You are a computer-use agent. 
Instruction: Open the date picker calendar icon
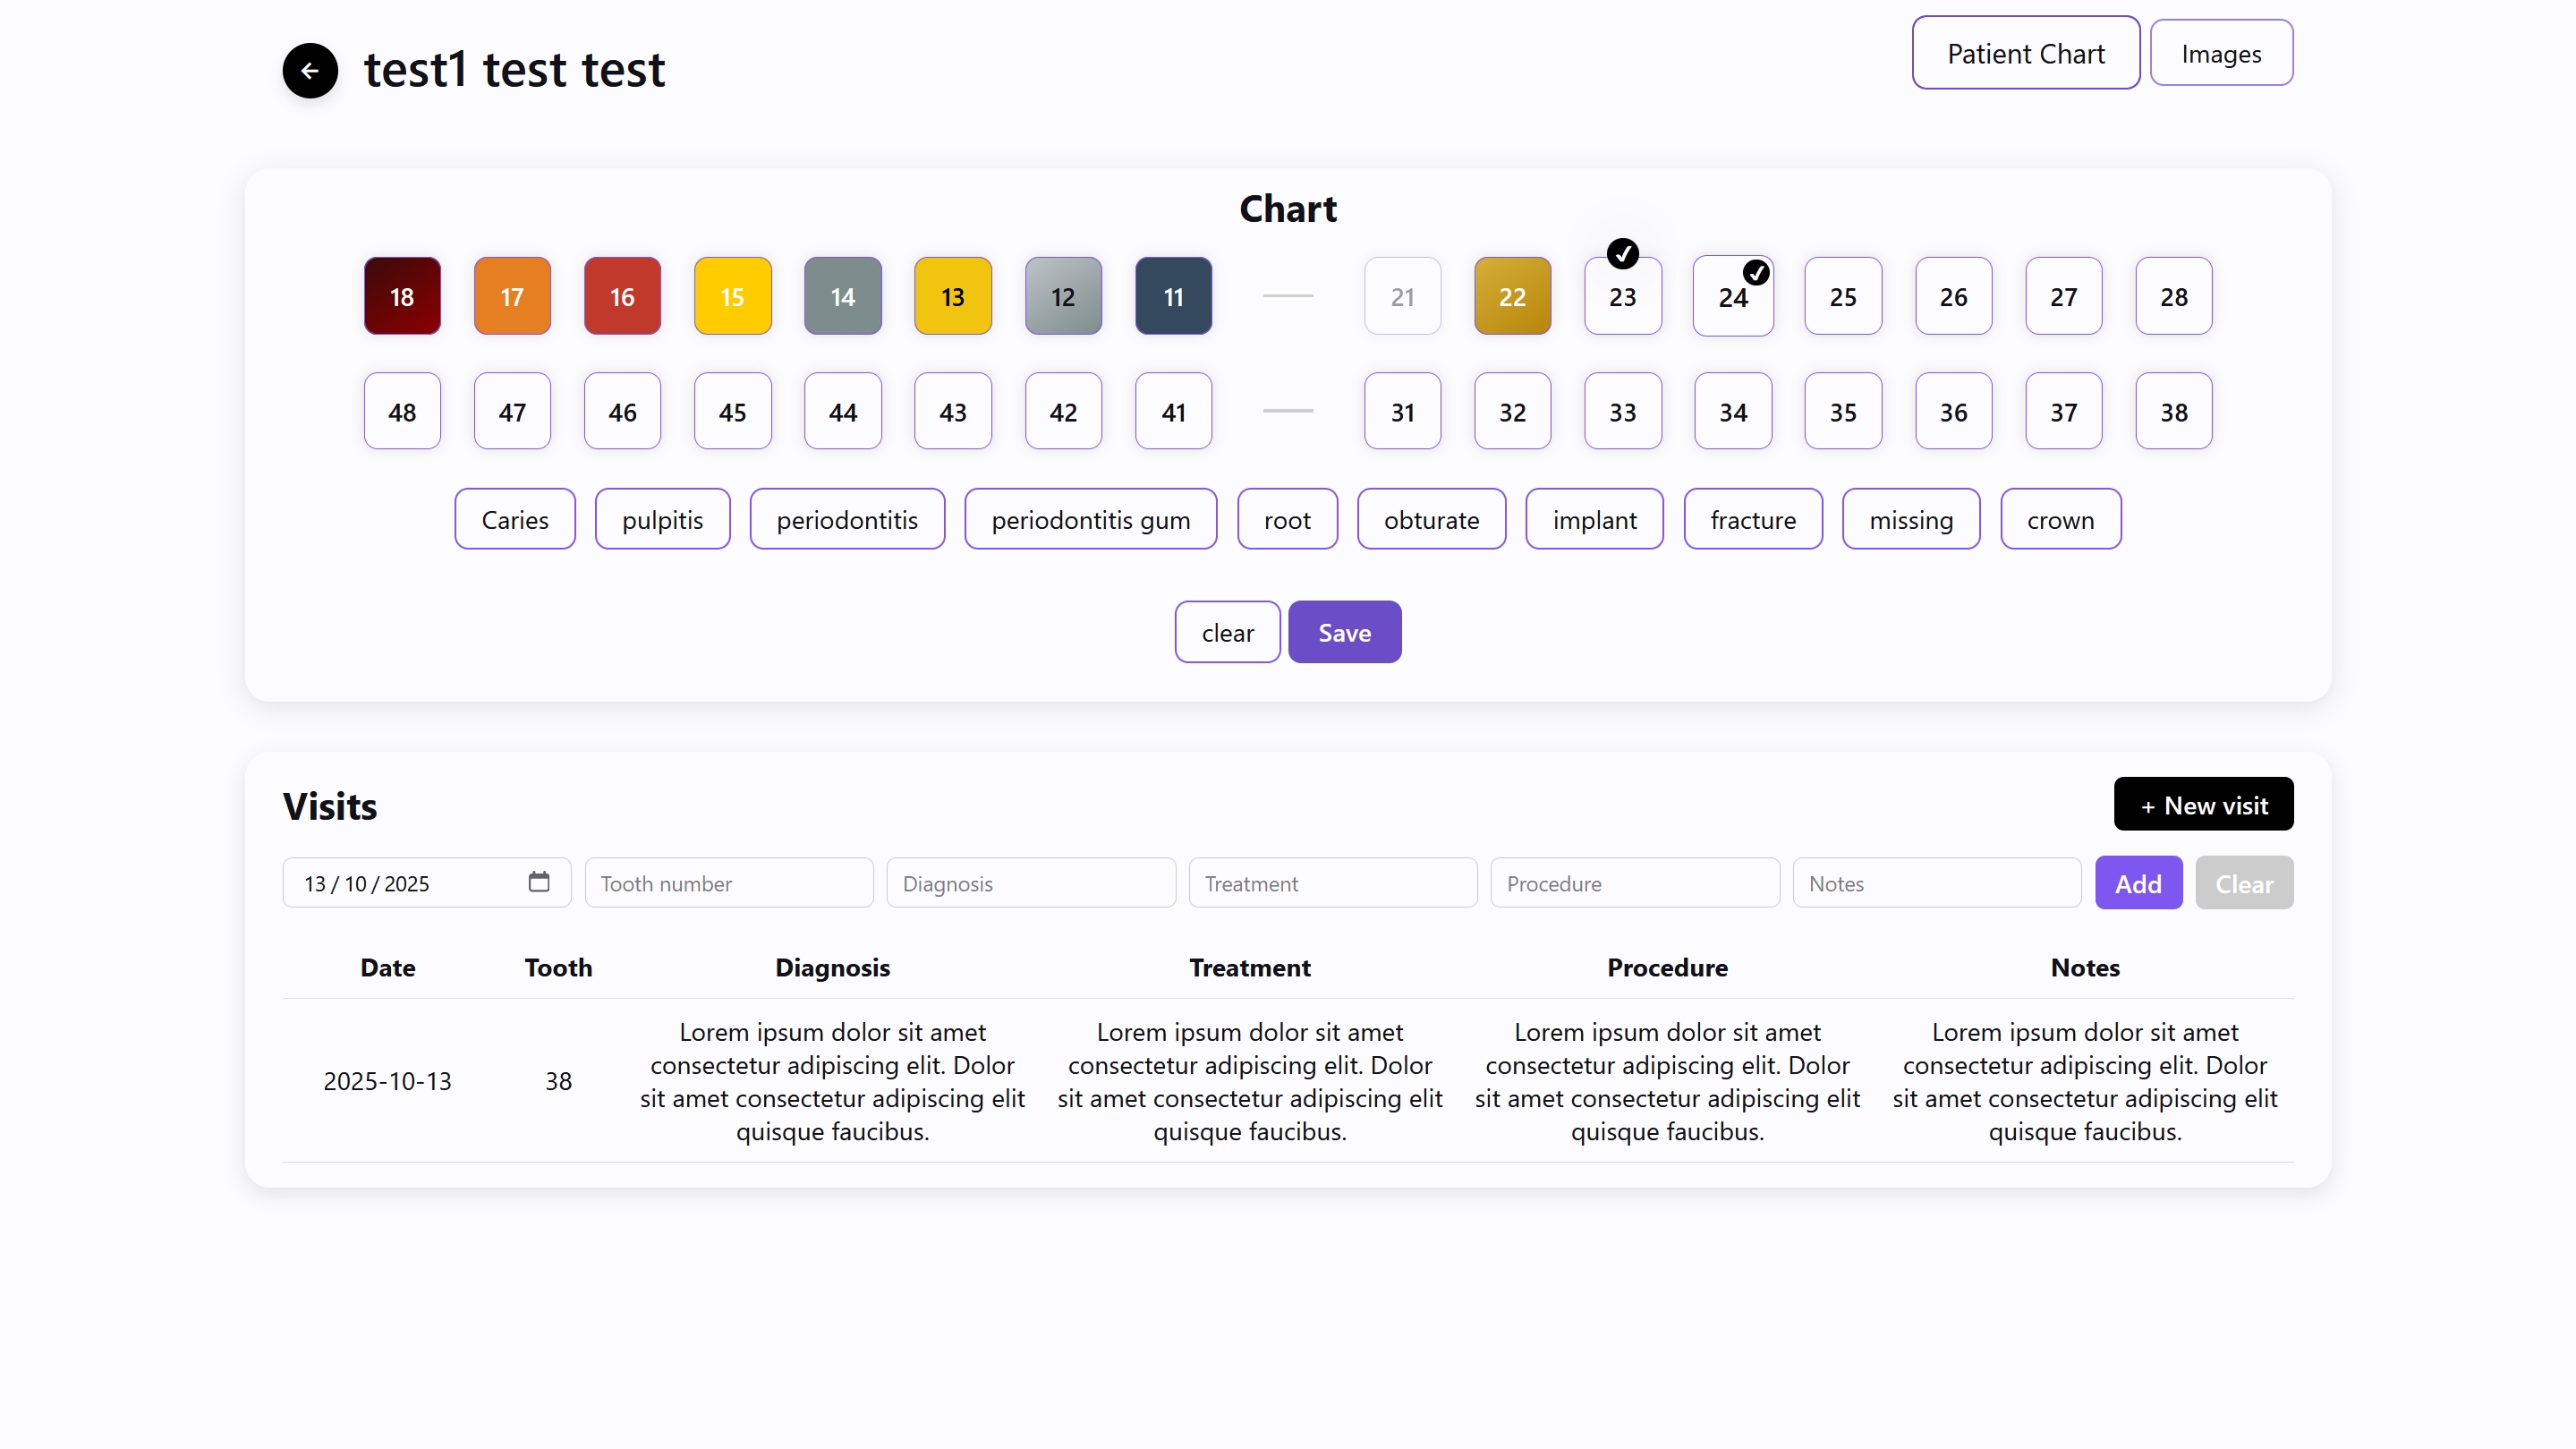(539, 882)
